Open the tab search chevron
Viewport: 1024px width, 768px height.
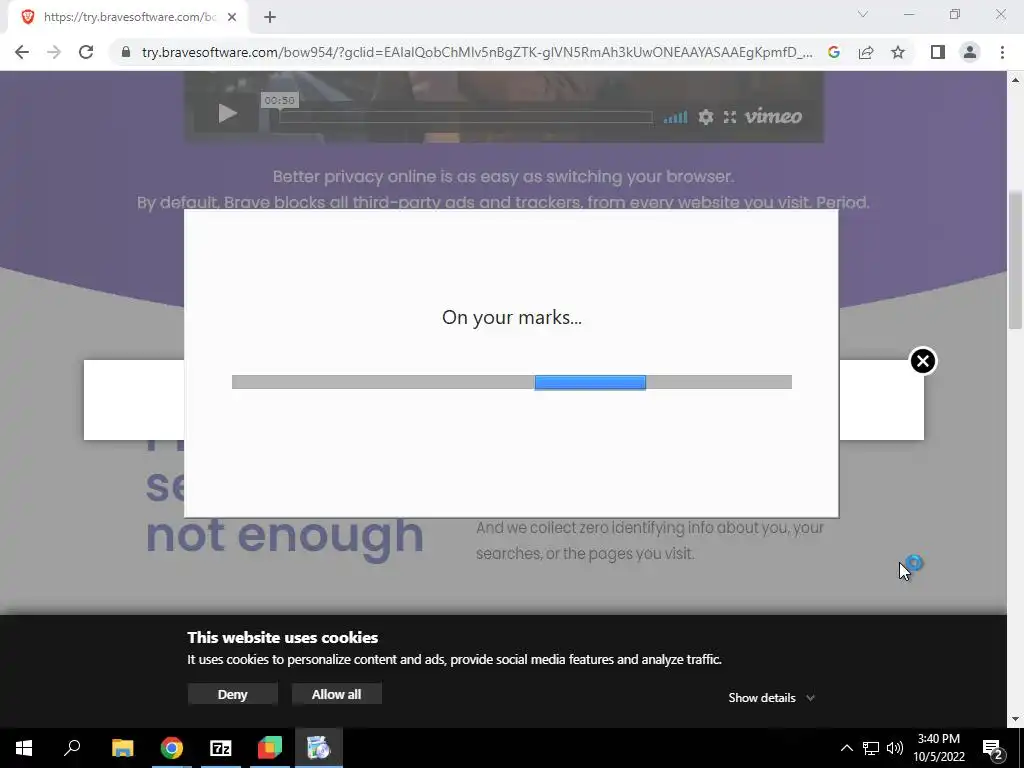[x=863, y=14]
